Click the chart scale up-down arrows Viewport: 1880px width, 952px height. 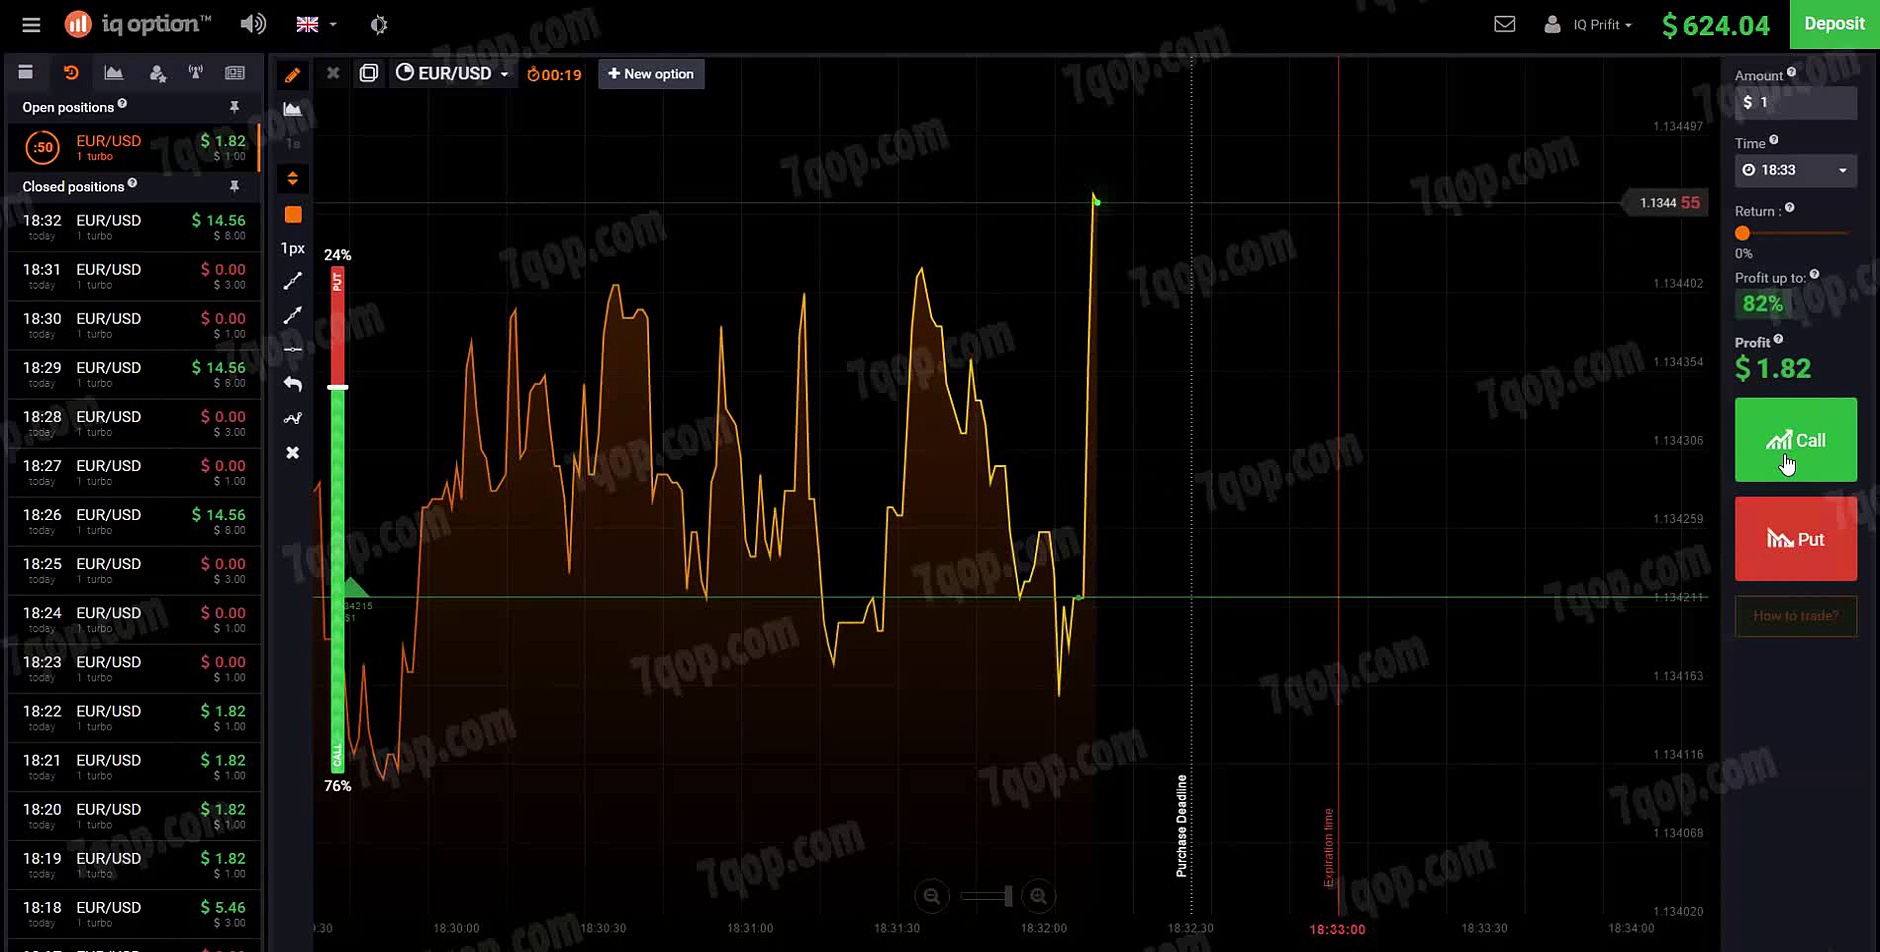[292, 179]
